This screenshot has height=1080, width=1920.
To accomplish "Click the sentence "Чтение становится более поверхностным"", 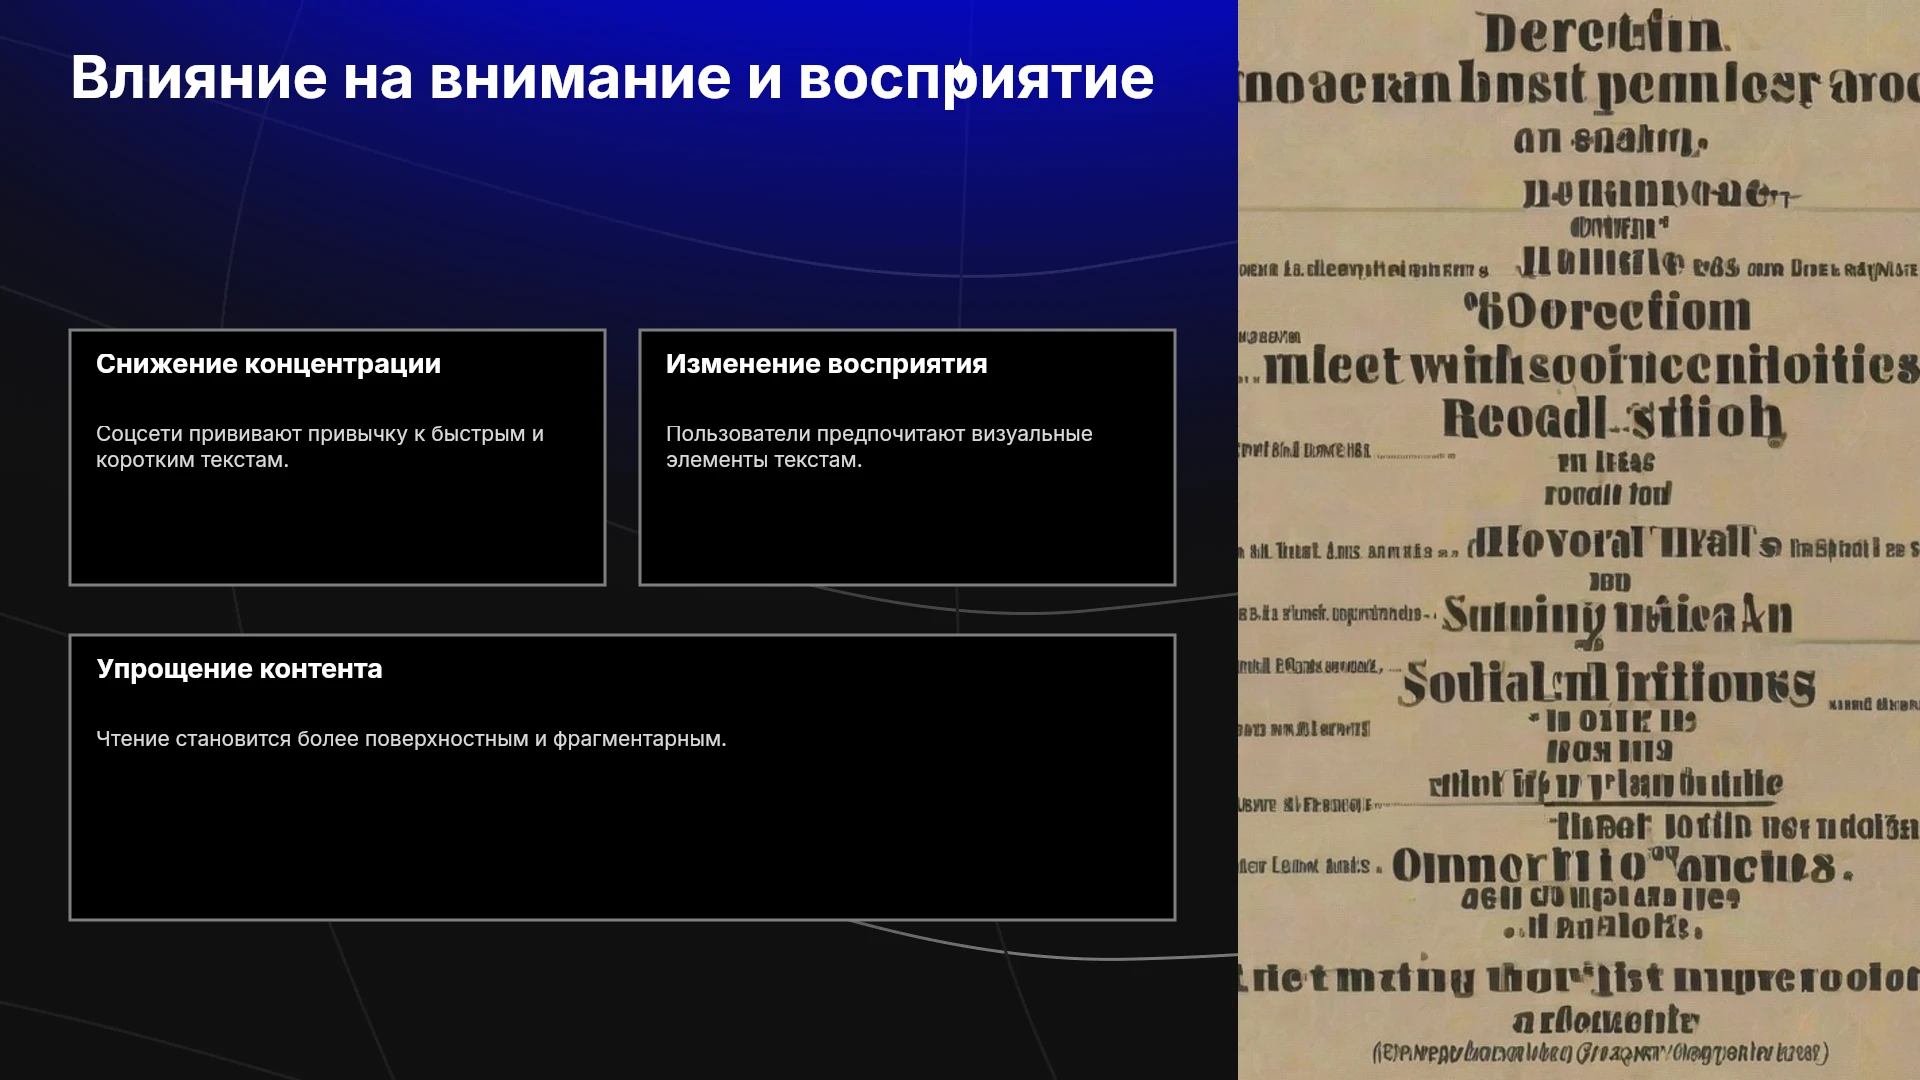I will click(411, 739).
